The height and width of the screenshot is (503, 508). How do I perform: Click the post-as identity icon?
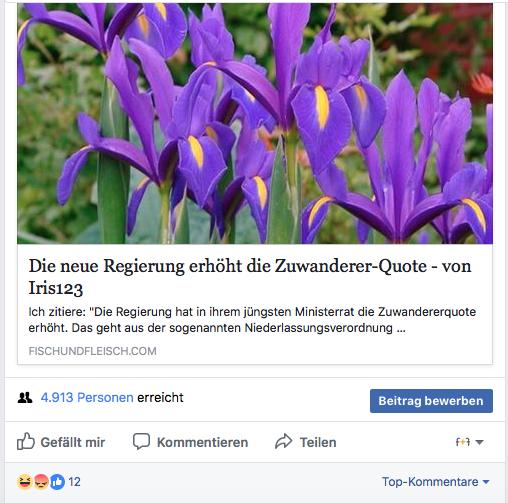click(463, 442)
